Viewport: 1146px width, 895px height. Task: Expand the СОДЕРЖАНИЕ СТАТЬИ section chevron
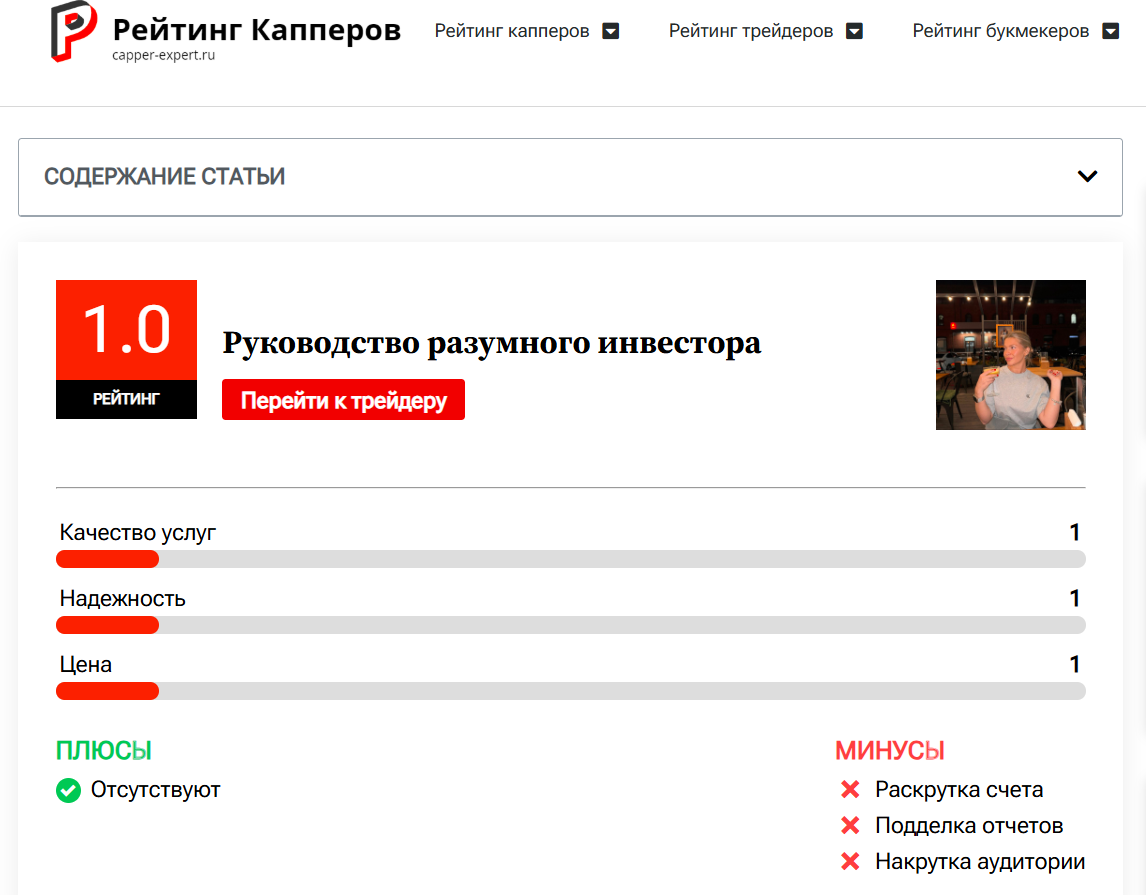1087,175
